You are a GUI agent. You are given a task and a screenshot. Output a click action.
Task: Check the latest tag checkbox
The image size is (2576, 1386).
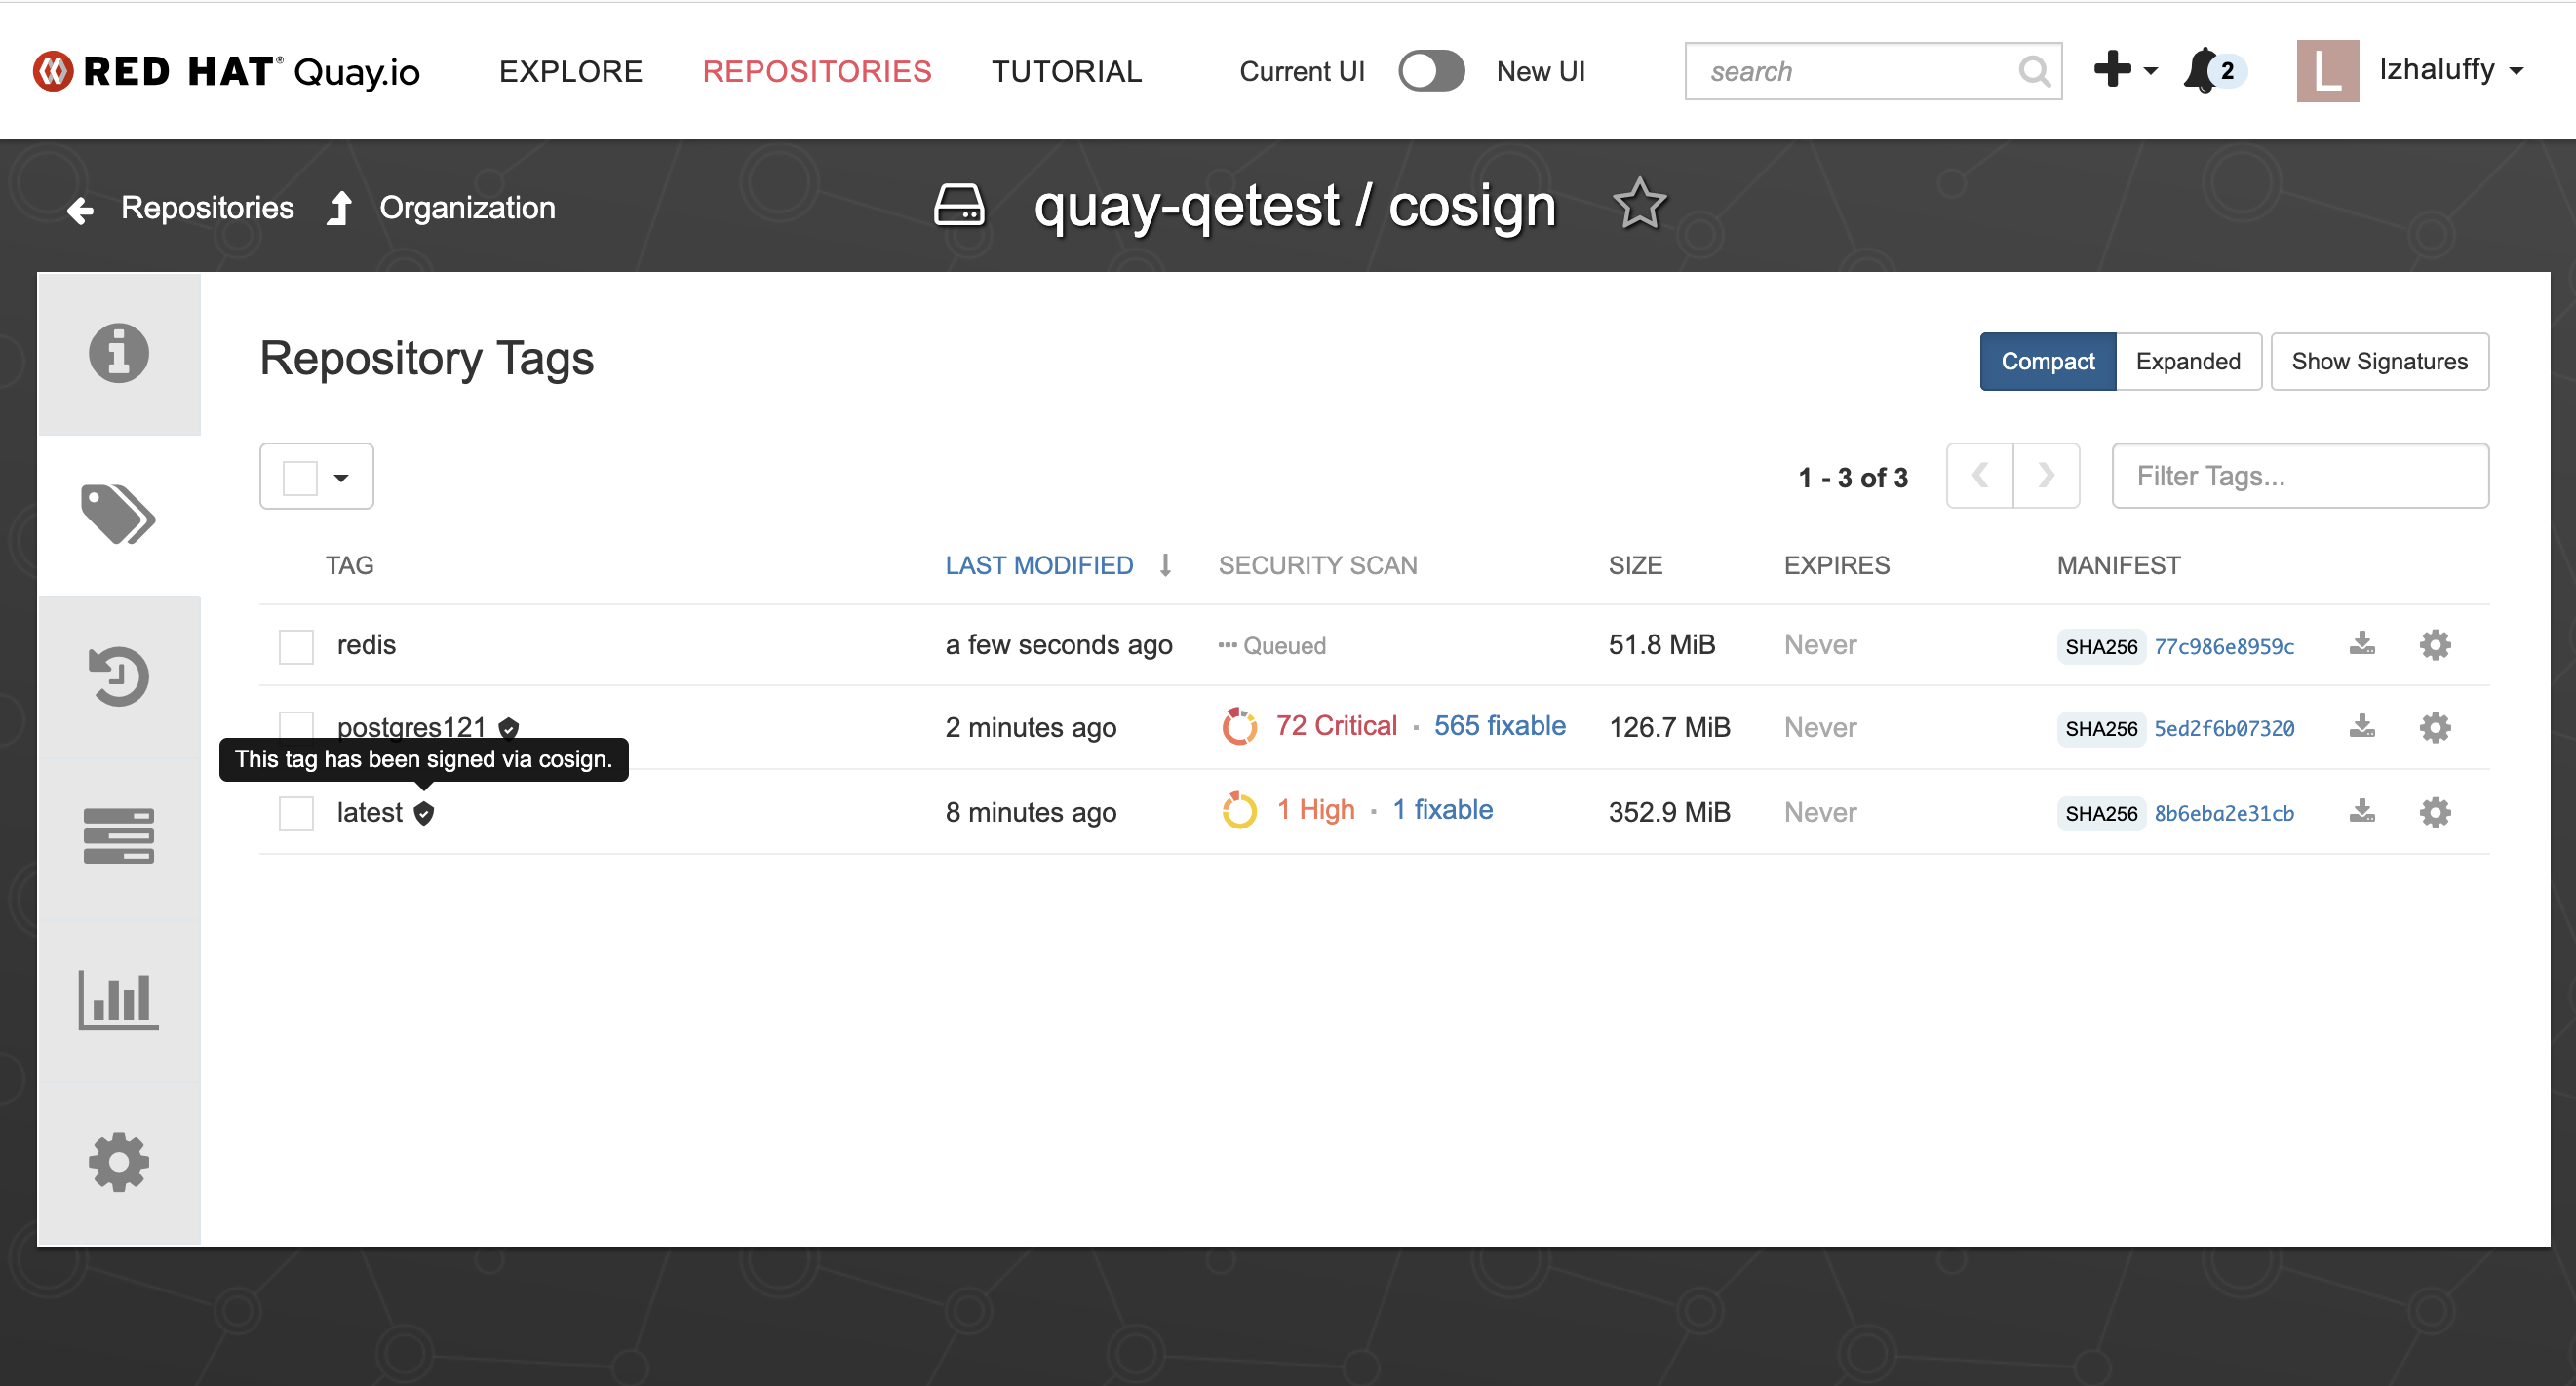pyautogui.click(x=296, y=813)
